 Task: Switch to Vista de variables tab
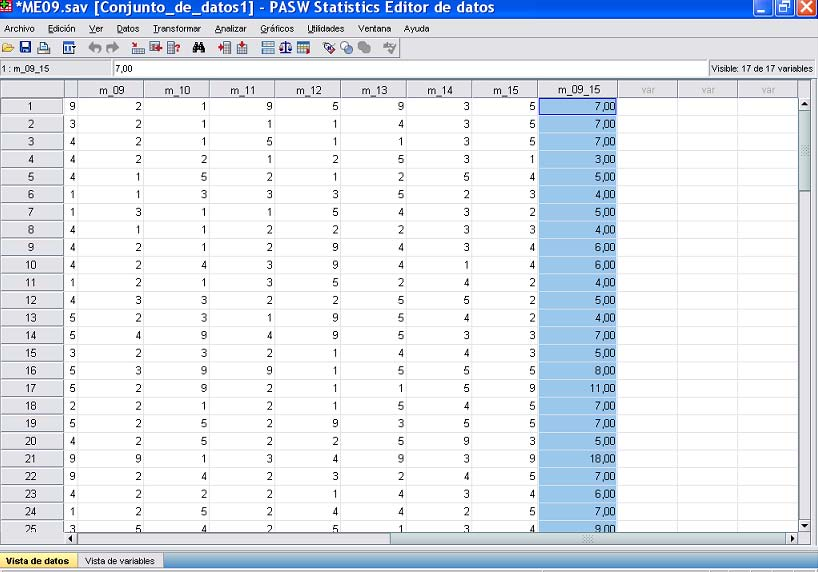coord(120,561)
